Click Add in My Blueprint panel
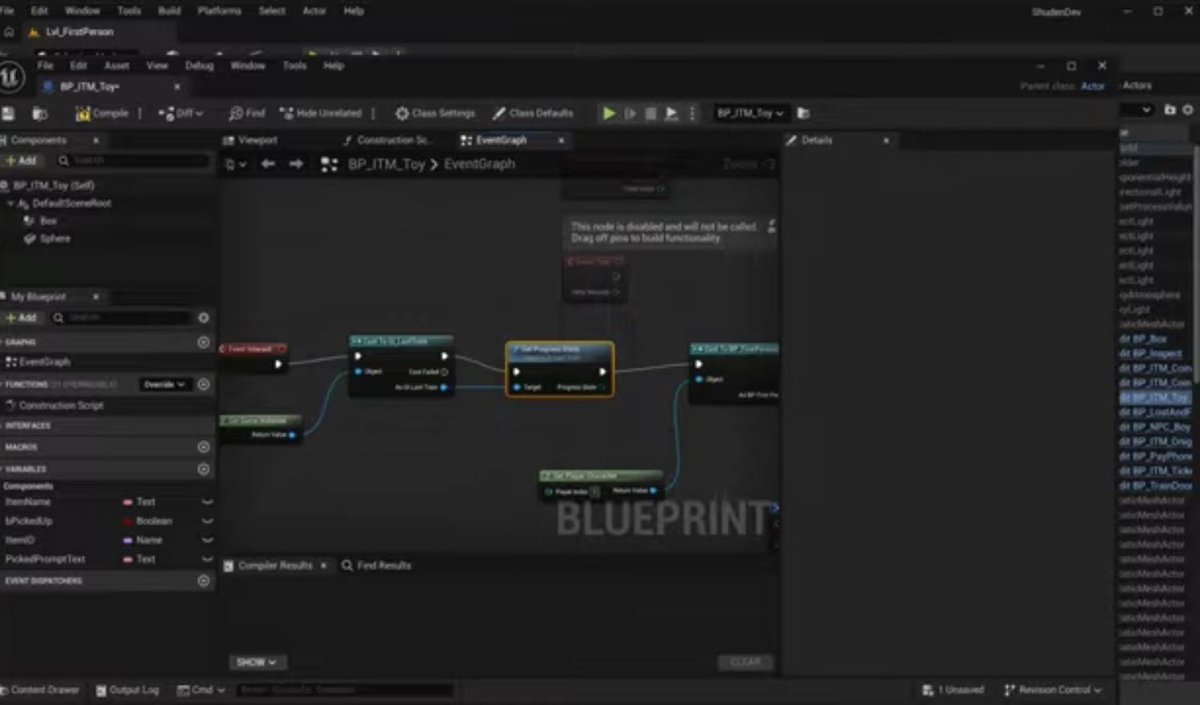 (21, 318)
